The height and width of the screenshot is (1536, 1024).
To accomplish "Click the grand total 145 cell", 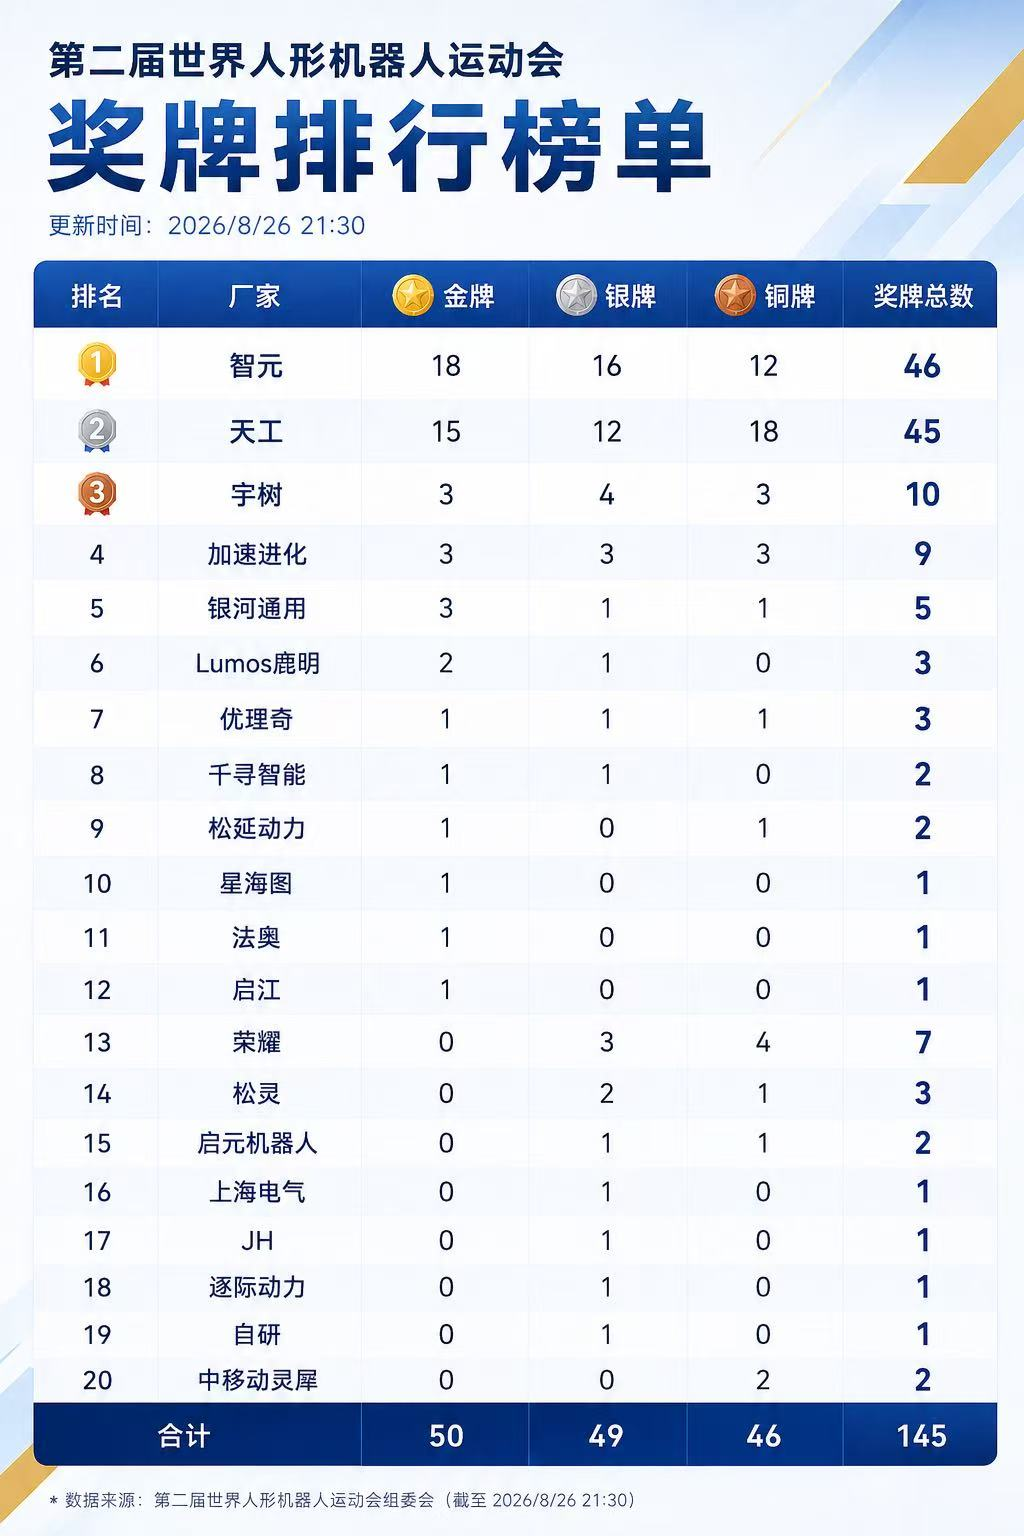I will click(921, 1436).
